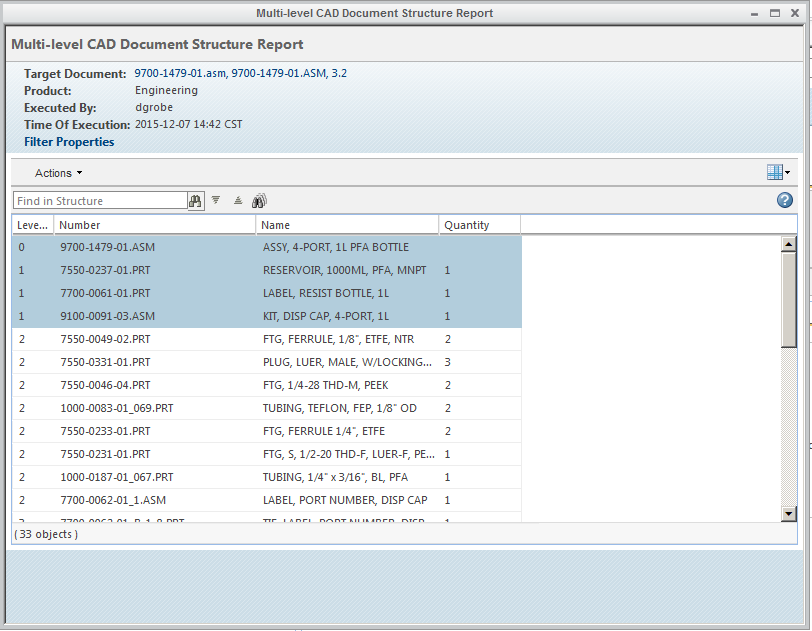Screen dimensions: 812x631
Task: Click the vertical scrollbar thumb of table
Action: [x=788, y=299]
